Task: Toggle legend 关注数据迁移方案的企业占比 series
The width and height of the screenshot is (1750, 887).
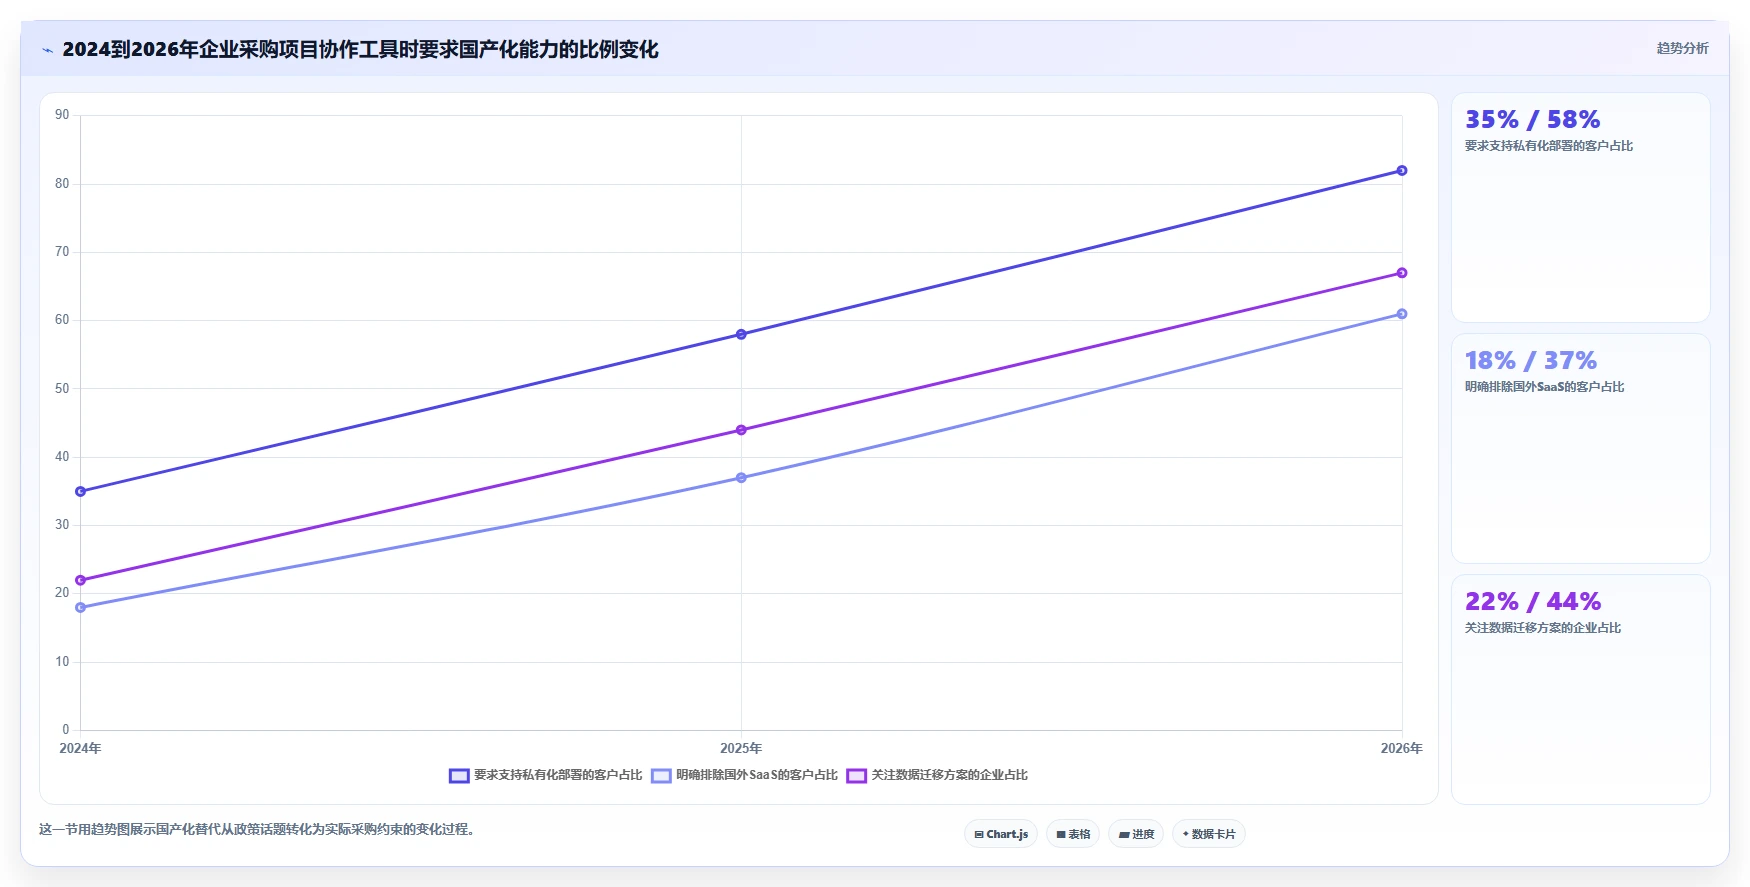Action: (x=937, y=775)
